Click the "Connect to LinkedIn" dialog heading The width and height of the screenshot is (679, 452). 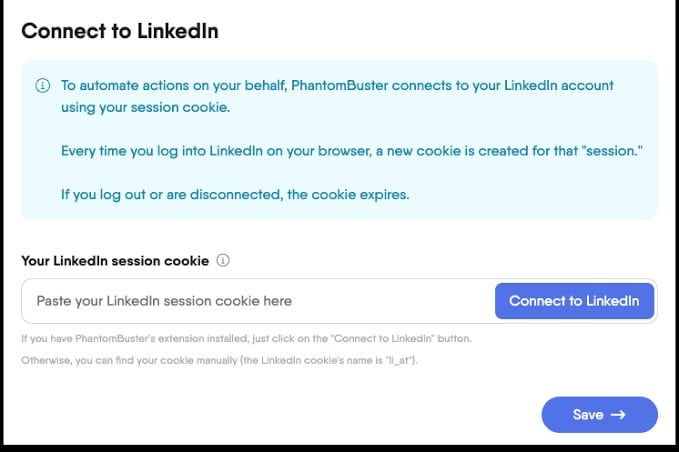pyautogui.click(x=120, y=31)
